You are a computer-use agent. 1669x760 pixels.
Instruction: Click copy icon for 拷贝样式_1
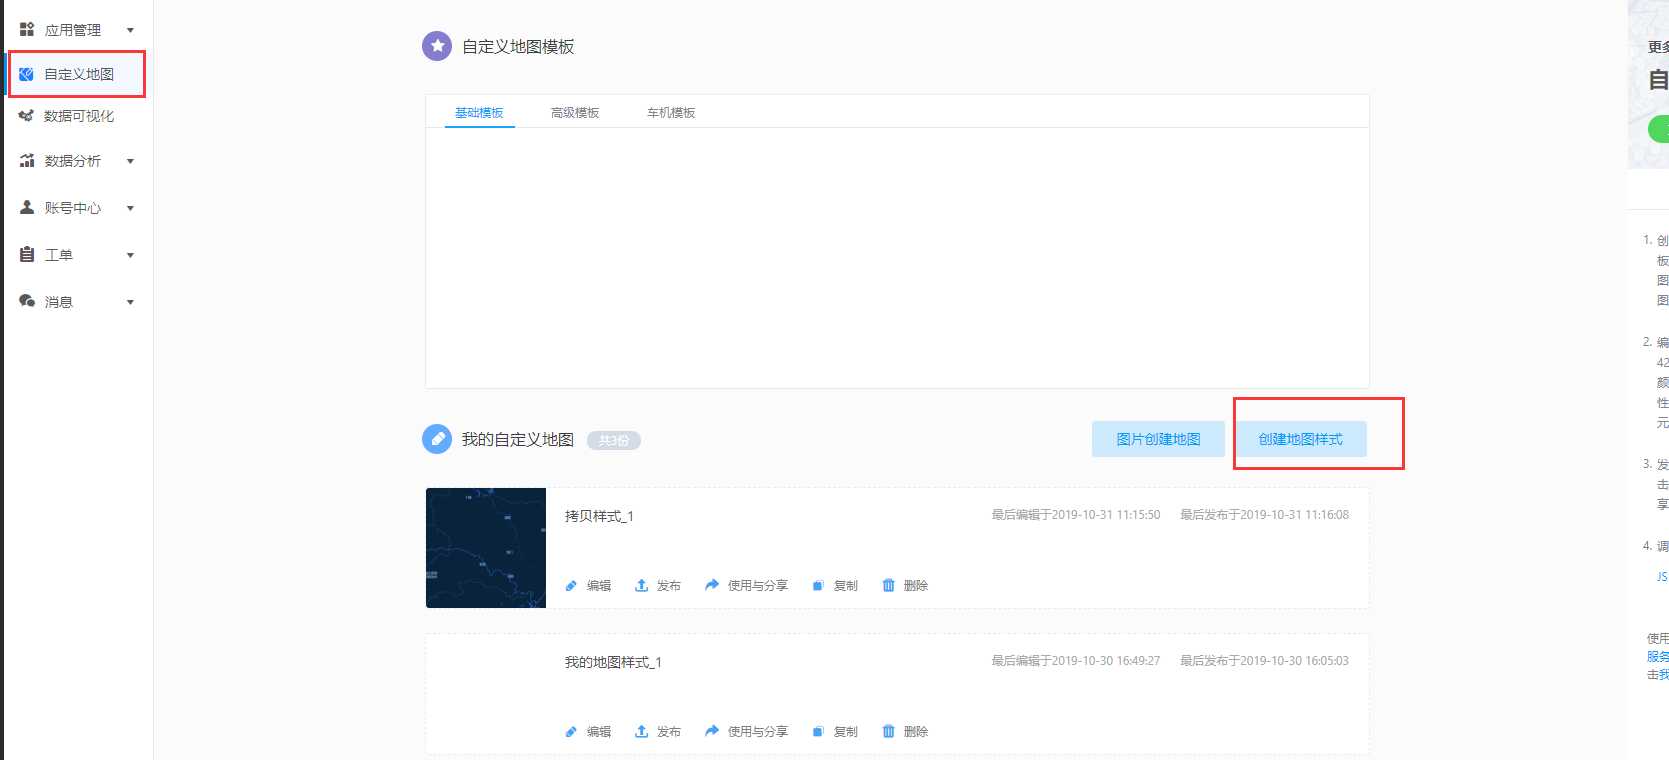click(x=818, y=586)
